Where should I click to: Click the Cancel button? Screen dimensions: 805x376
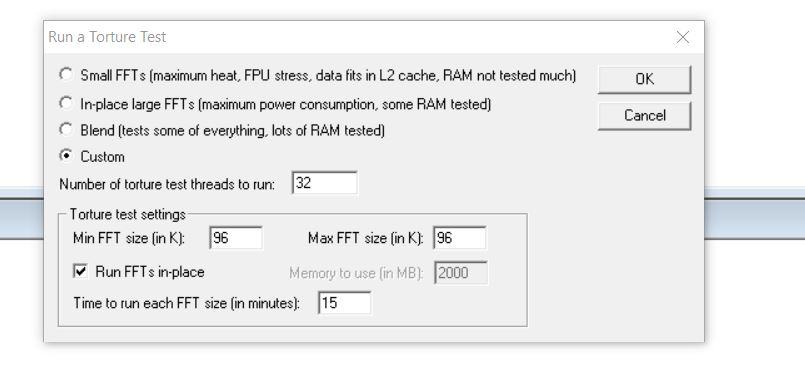tap(644, 116)
